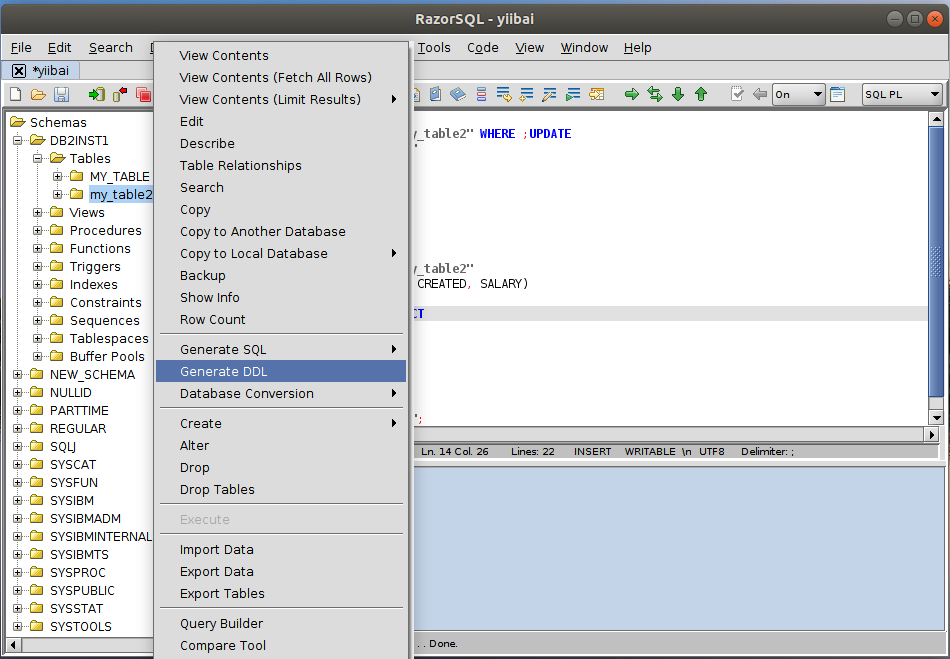Click editor vertical scrollbar down arrow

point(936,417)
